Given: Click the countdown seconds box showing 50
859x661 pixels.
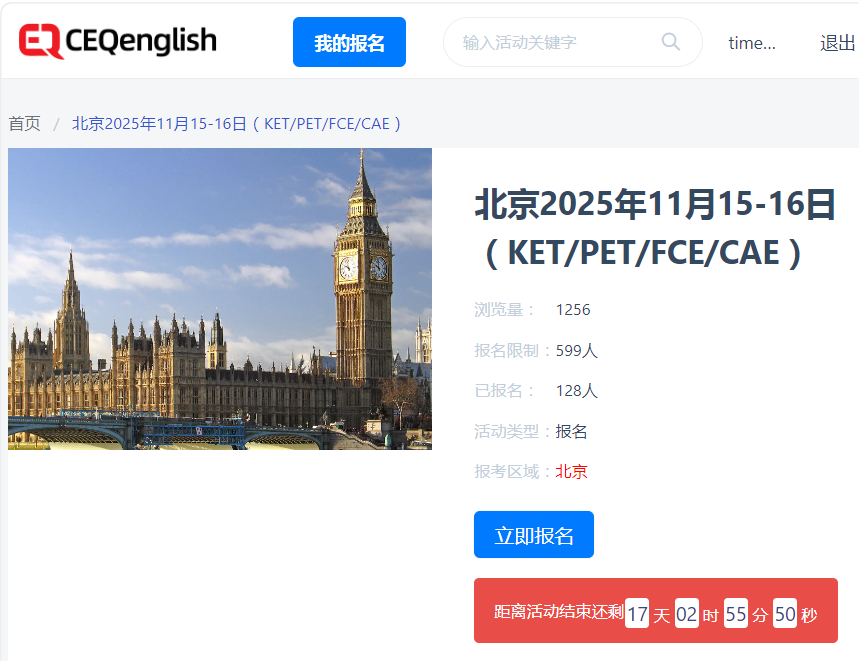Looking at the screenshot, I should 785,614.
